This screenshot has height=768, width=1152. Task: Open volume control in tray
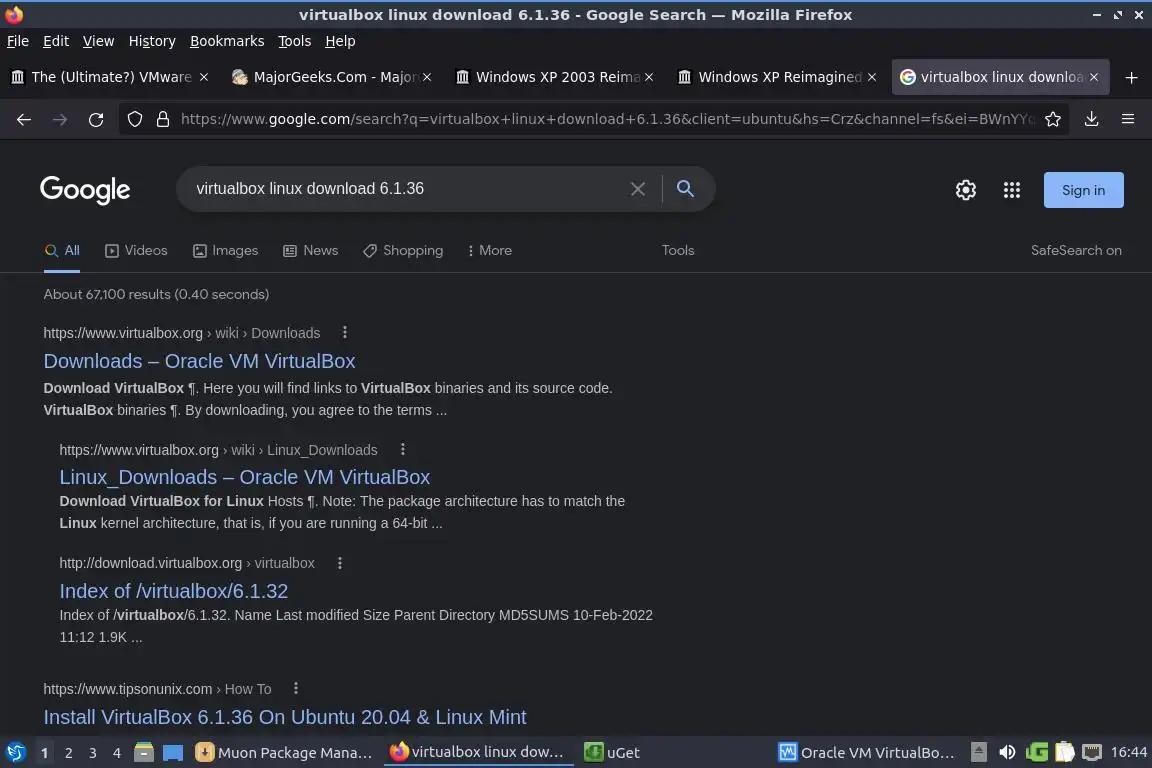(1007, 753)
